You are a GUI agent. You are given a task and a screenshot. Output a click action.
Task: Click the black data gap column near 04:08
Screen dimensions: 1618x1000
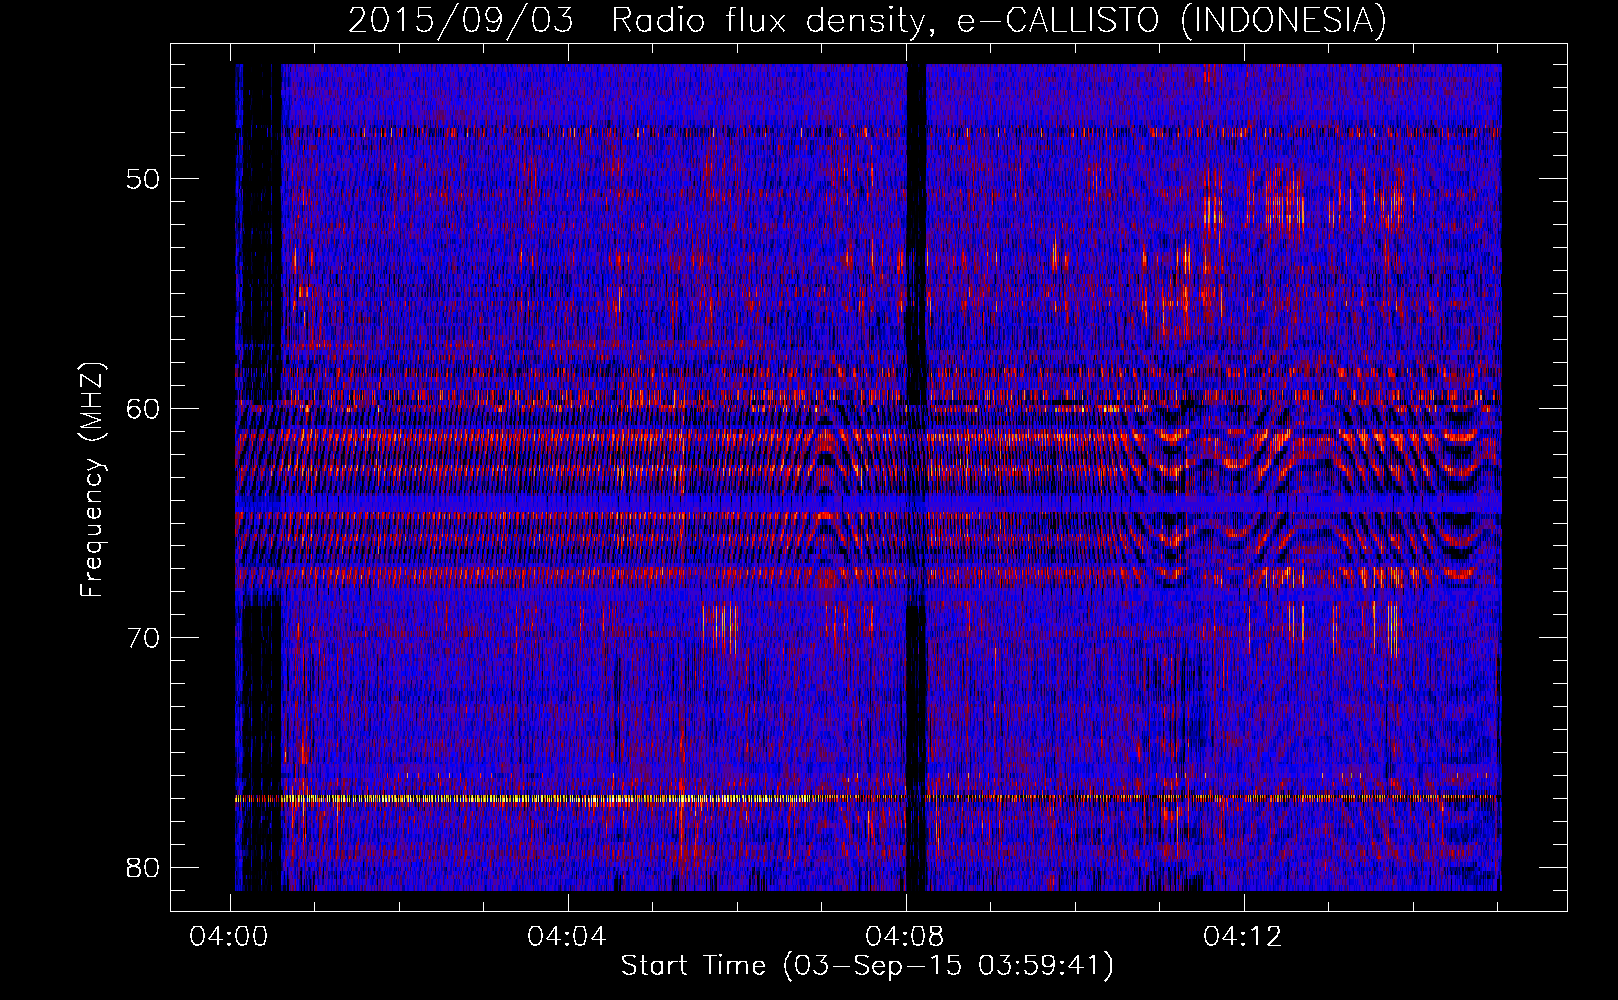click(916, 477)
